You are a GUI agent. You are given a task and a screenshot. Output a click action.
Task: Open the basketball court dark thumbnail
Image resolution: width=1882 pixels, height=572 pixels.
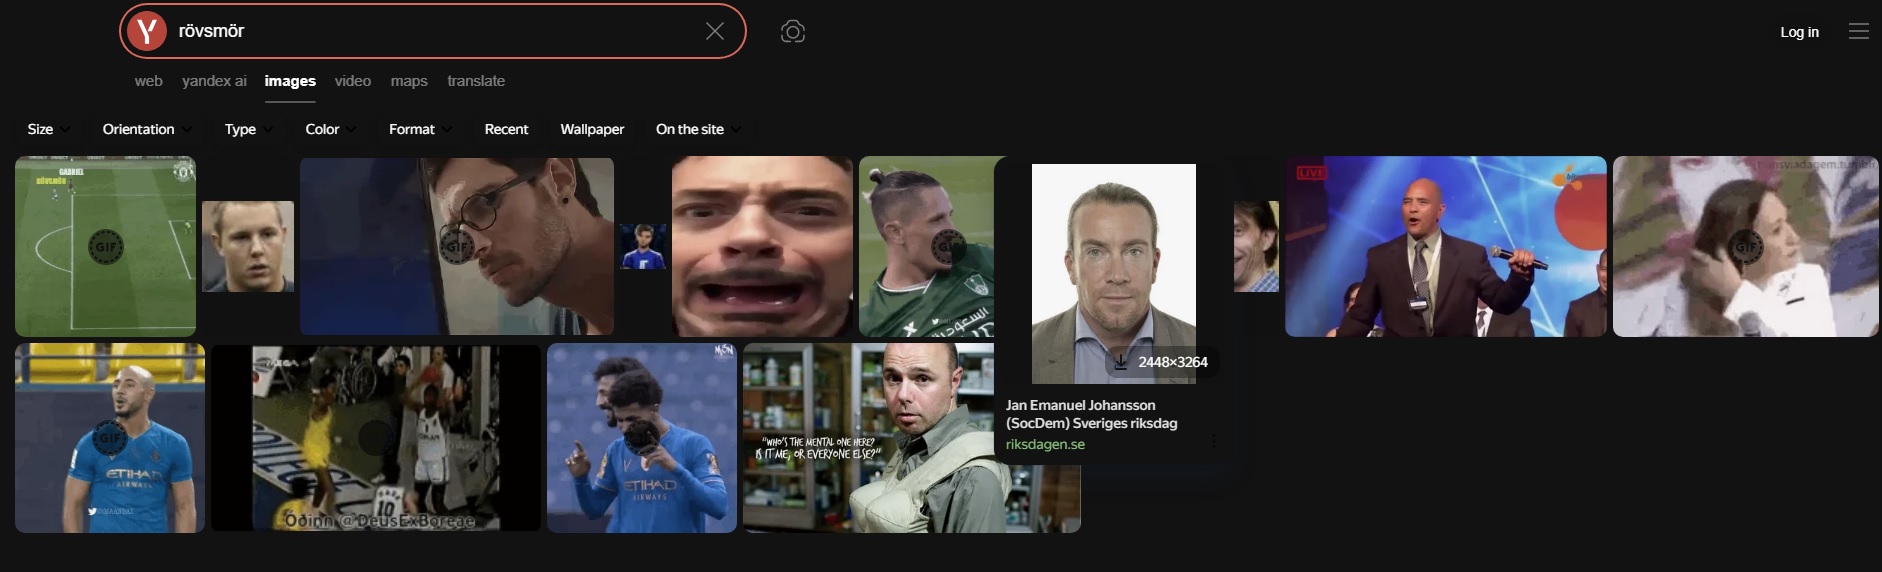pos(375,437)
